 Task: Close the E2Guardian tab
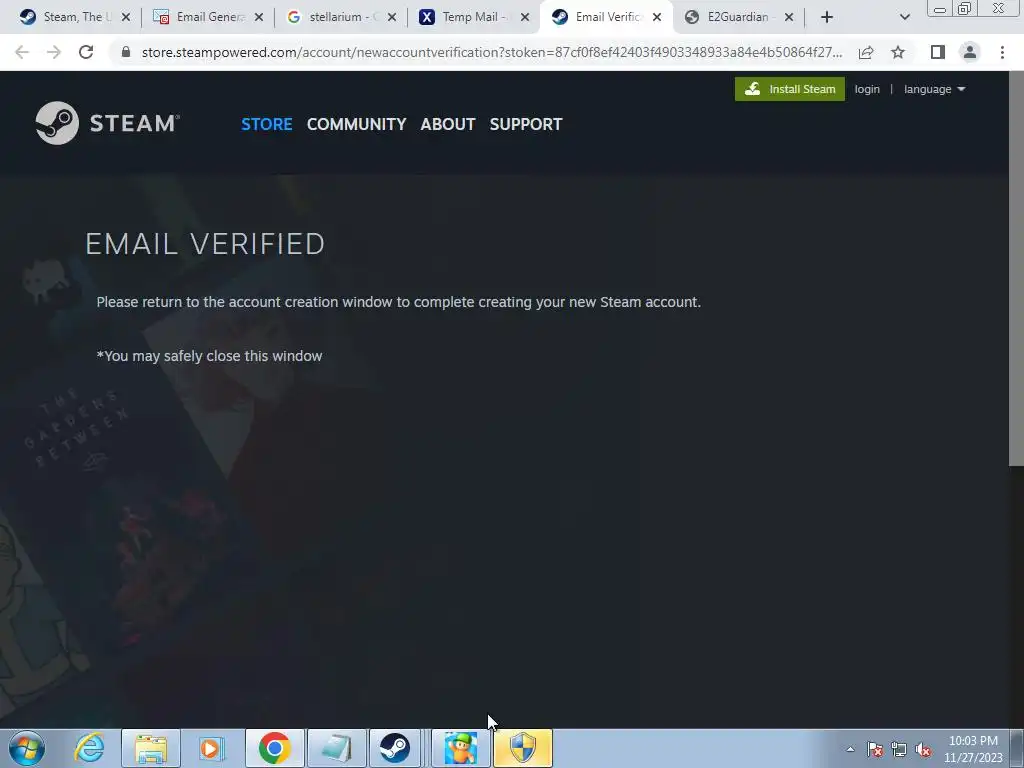789,18
